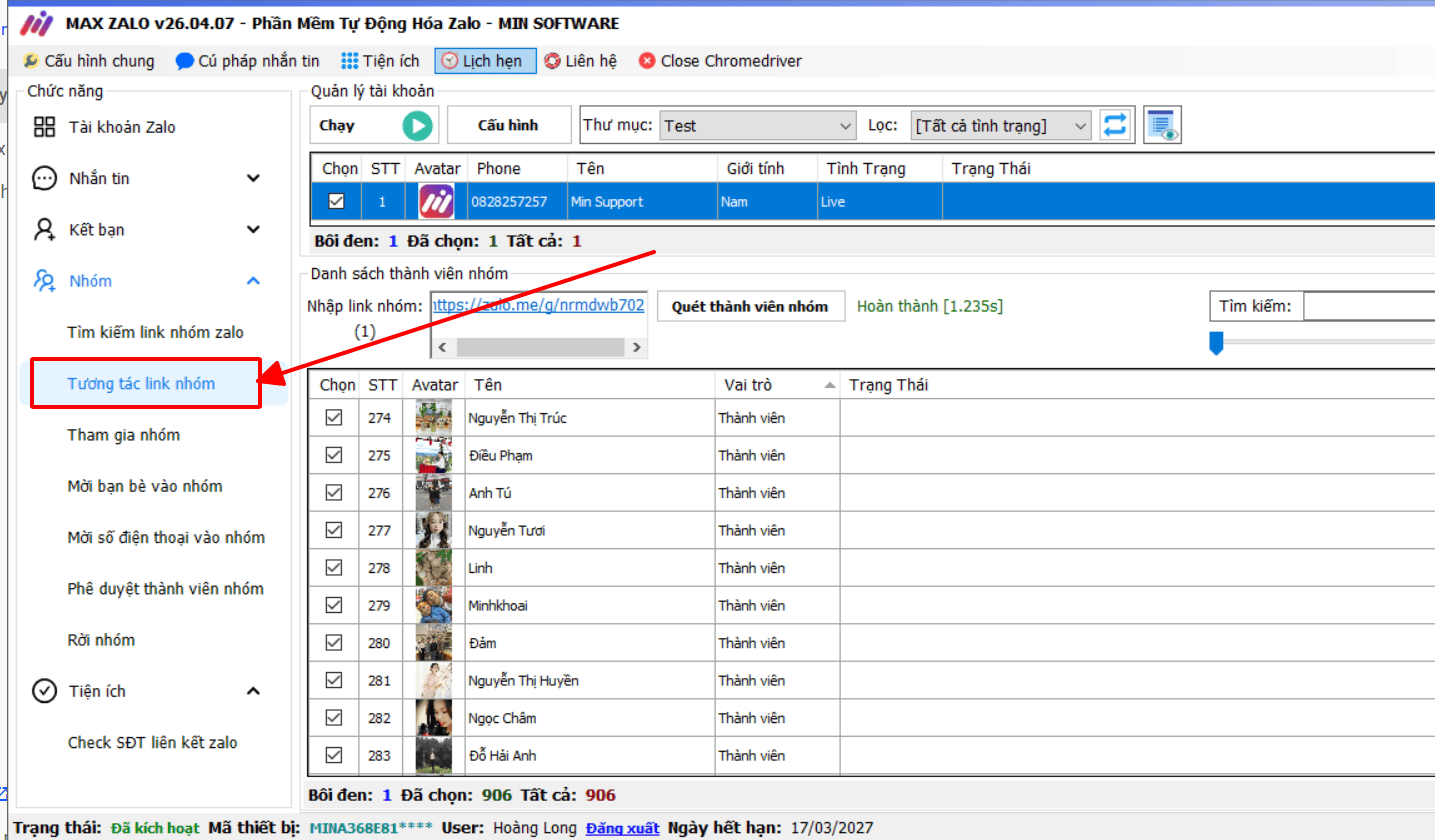Screen dimensions: 1435x840
Task: Click the avatar of Linh
Action: pos(433,568)
